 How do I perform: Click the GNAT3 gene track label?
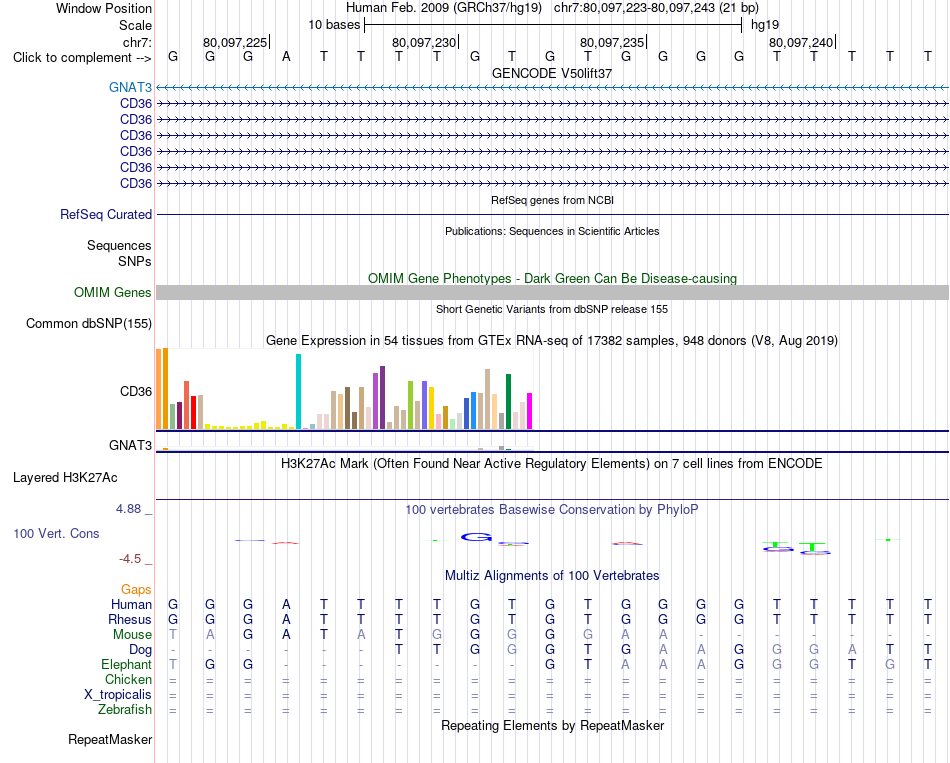pos(130,87)
